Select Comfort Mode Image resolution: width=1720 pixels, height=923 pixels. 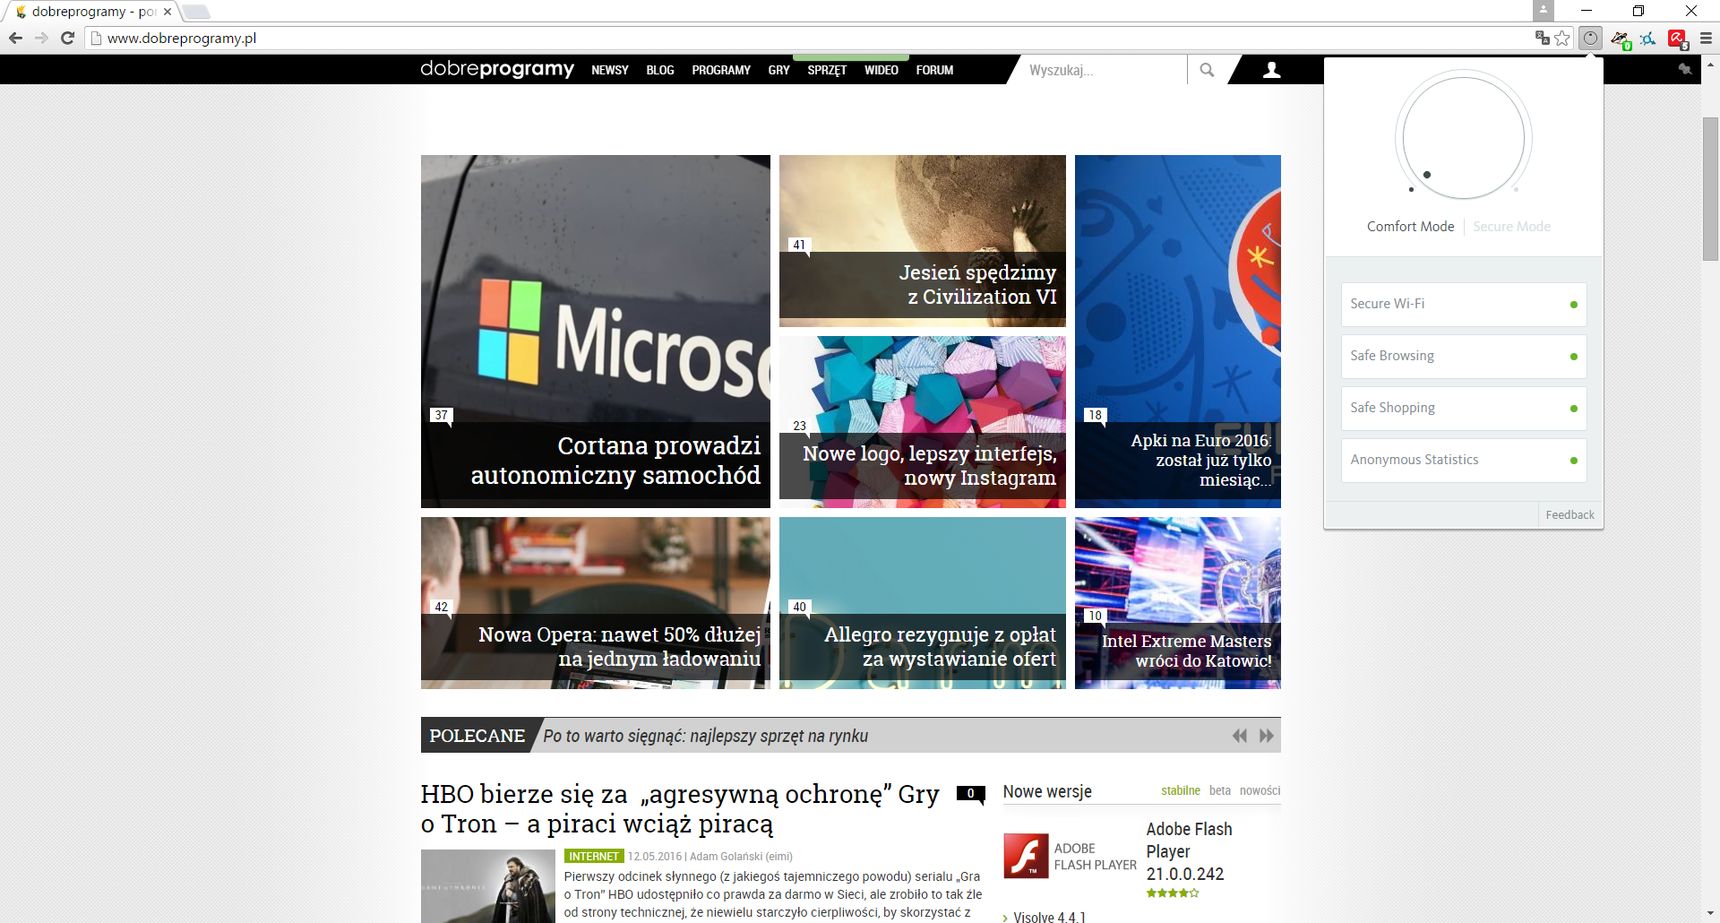(1410, 227)
